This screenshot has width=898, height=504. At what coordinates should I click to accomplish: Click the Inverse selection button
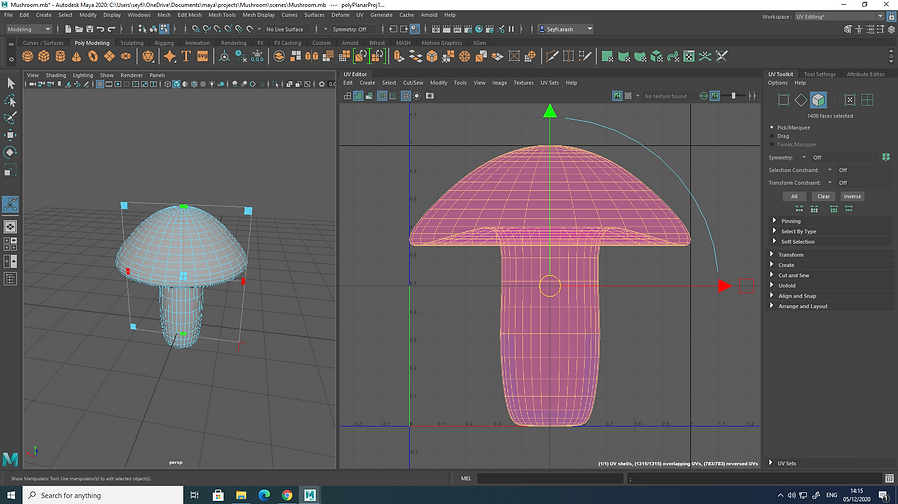click(852, 196)
